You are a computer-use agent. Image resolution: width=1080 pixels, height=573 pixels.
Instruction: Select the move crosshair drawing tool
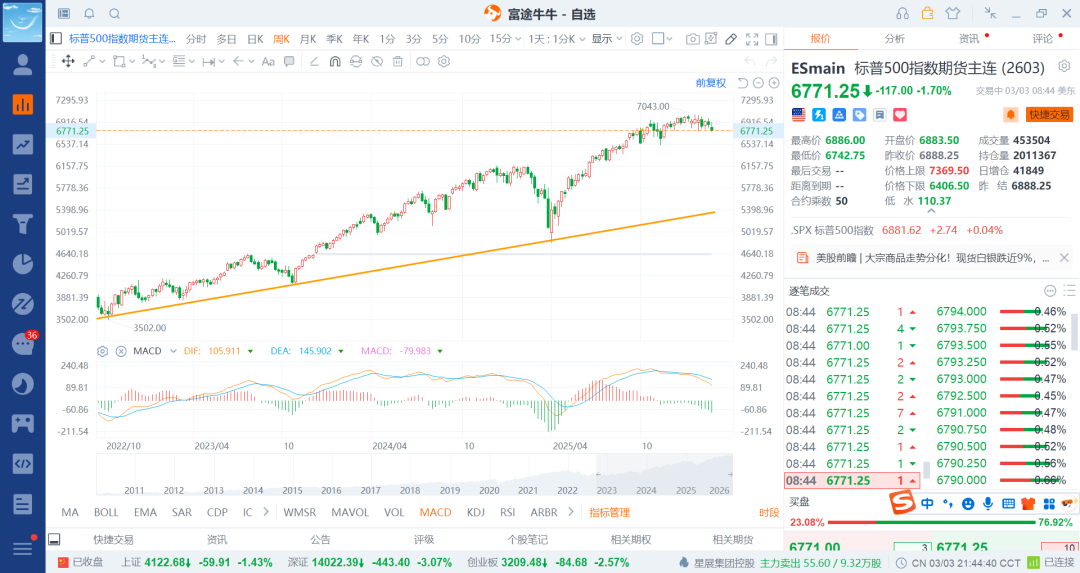tap(68, 61)
